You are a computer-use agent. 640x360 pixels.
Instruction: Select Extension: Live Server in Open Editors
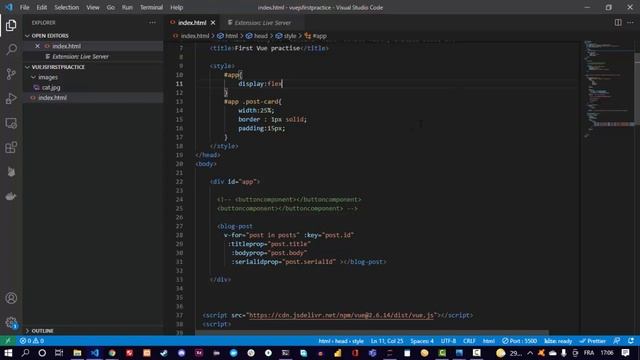click(80, 57)
